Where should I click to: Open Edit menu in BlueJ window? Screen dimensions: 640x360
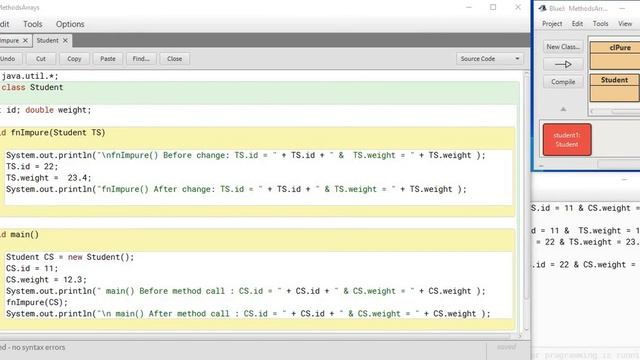coord(577,24)
